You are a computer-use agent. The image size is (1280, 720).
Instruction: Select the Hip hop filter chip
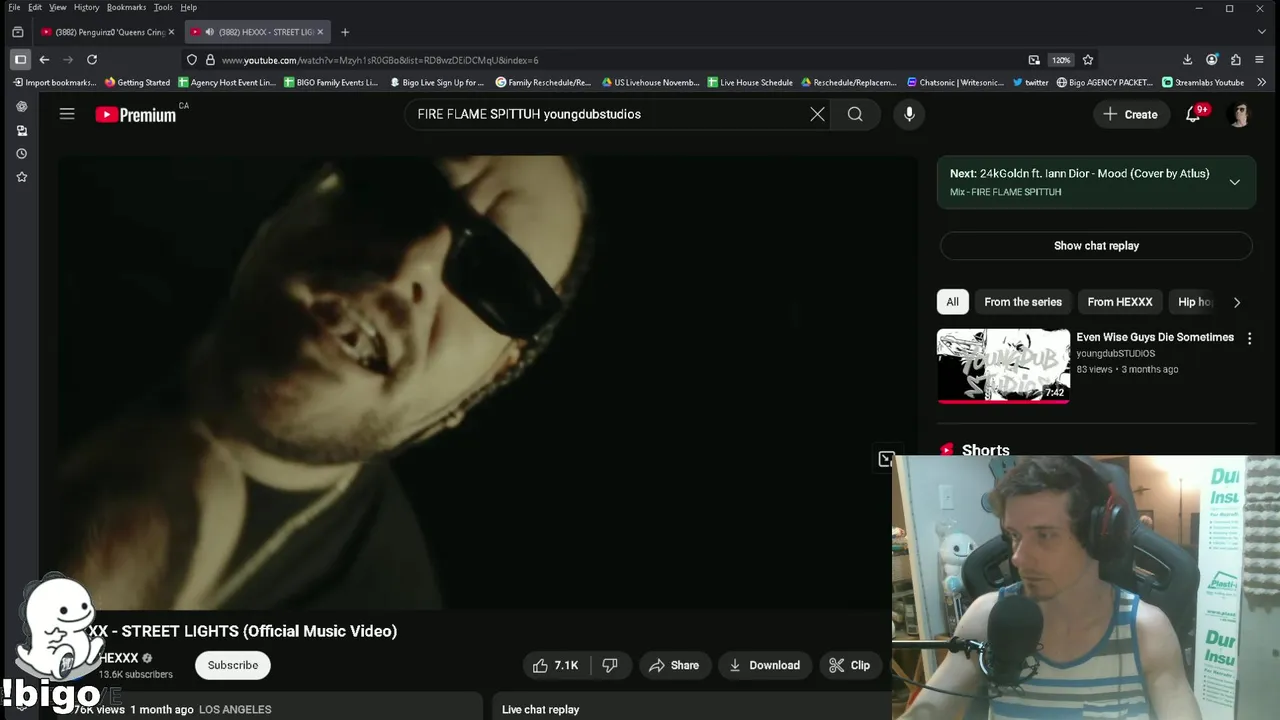coord(1194,302)
